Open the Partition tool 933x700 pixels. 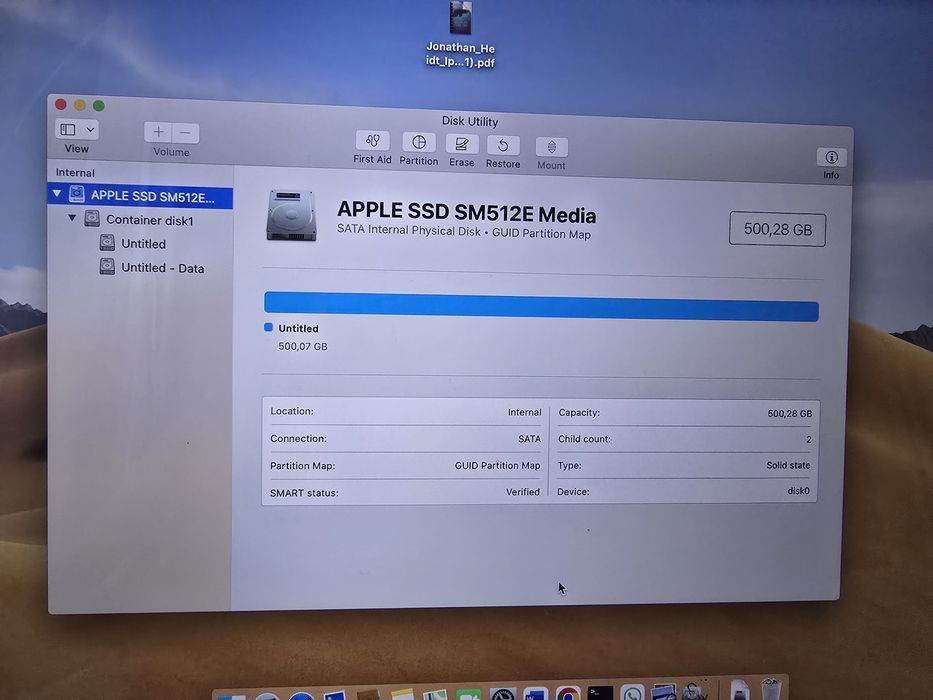[x=419, y=143]
